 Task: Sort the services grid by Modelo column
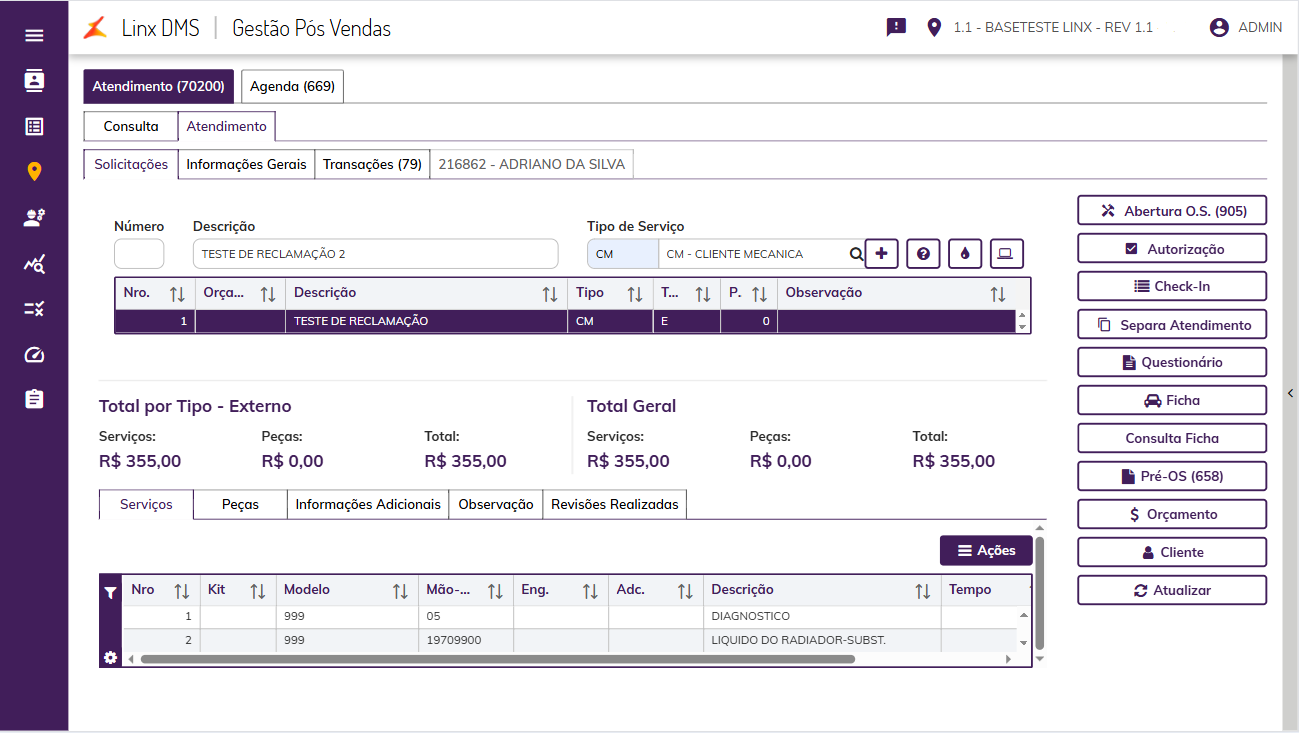coord(400,591)
